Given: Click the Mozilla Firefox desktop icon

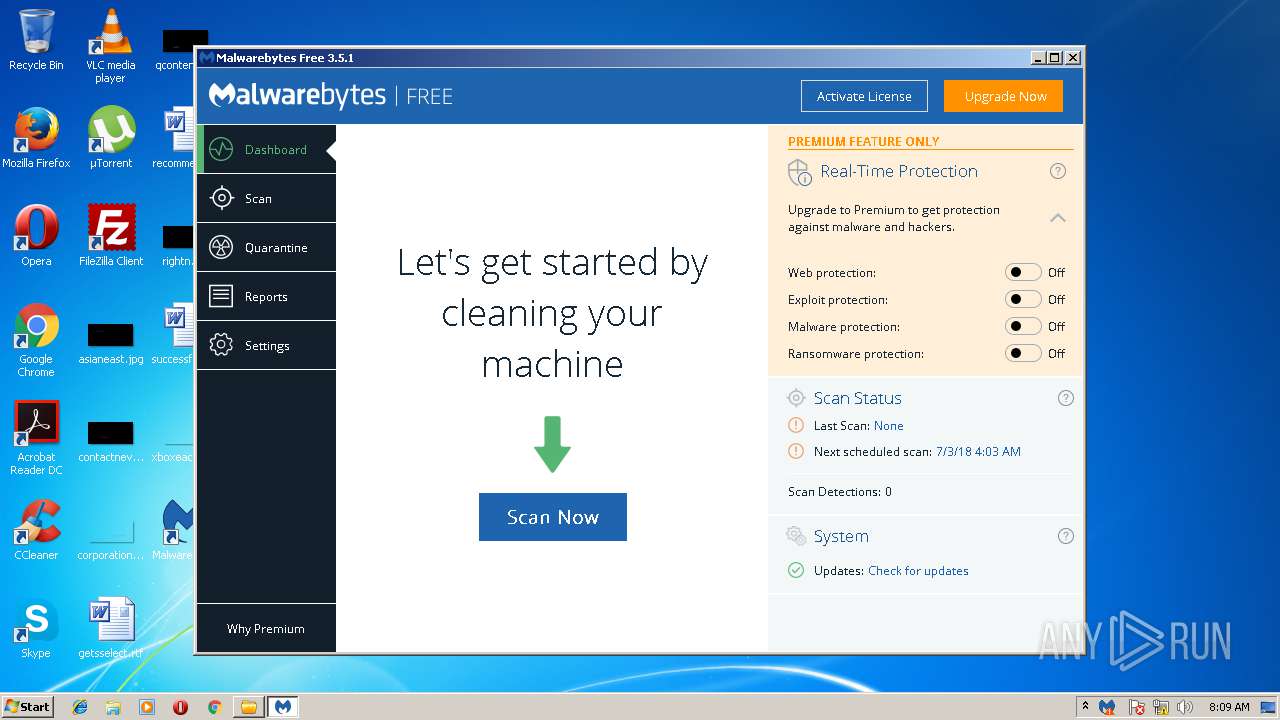Looking at the screenshot, I should (x=36, y=138).
